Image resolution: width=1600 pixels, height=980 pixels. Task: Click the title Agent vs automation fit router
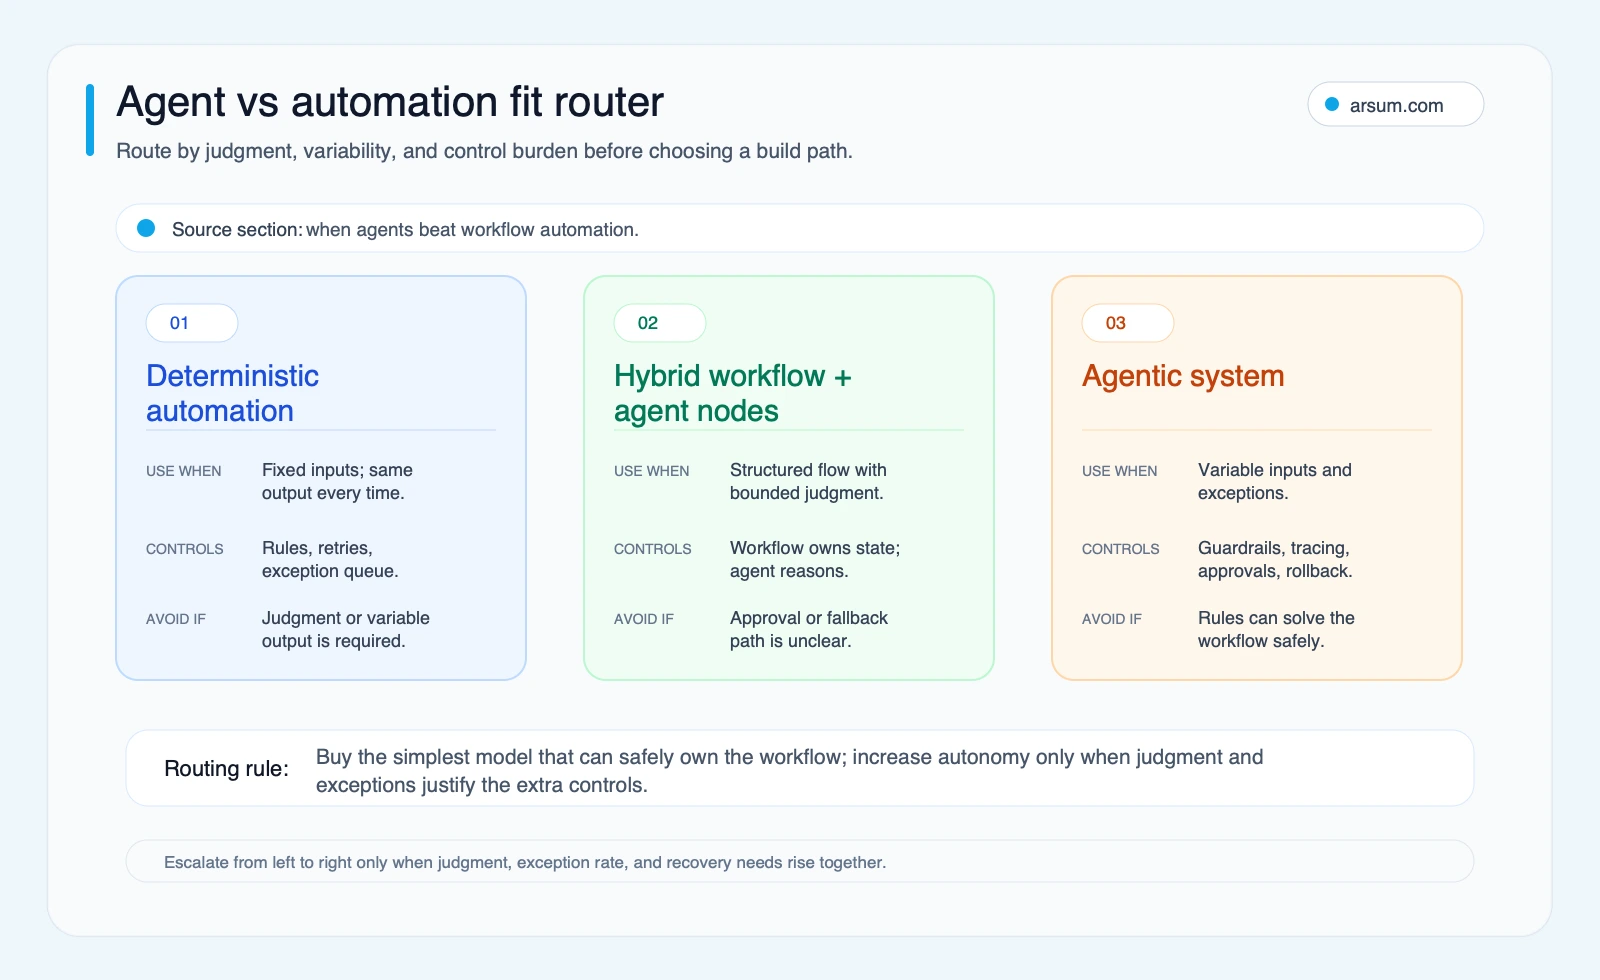click(390, 102)
